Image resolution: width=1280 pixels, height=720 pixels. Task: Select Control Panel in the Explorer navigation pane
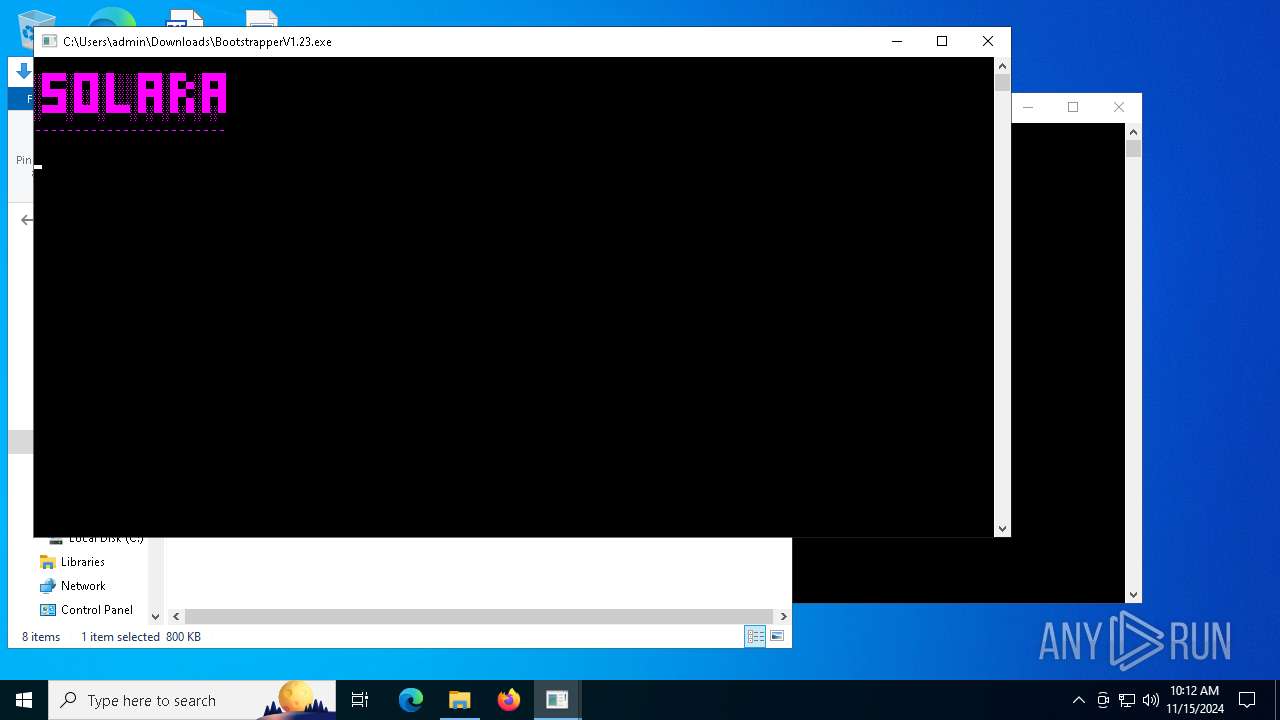[x=96, y=610]
